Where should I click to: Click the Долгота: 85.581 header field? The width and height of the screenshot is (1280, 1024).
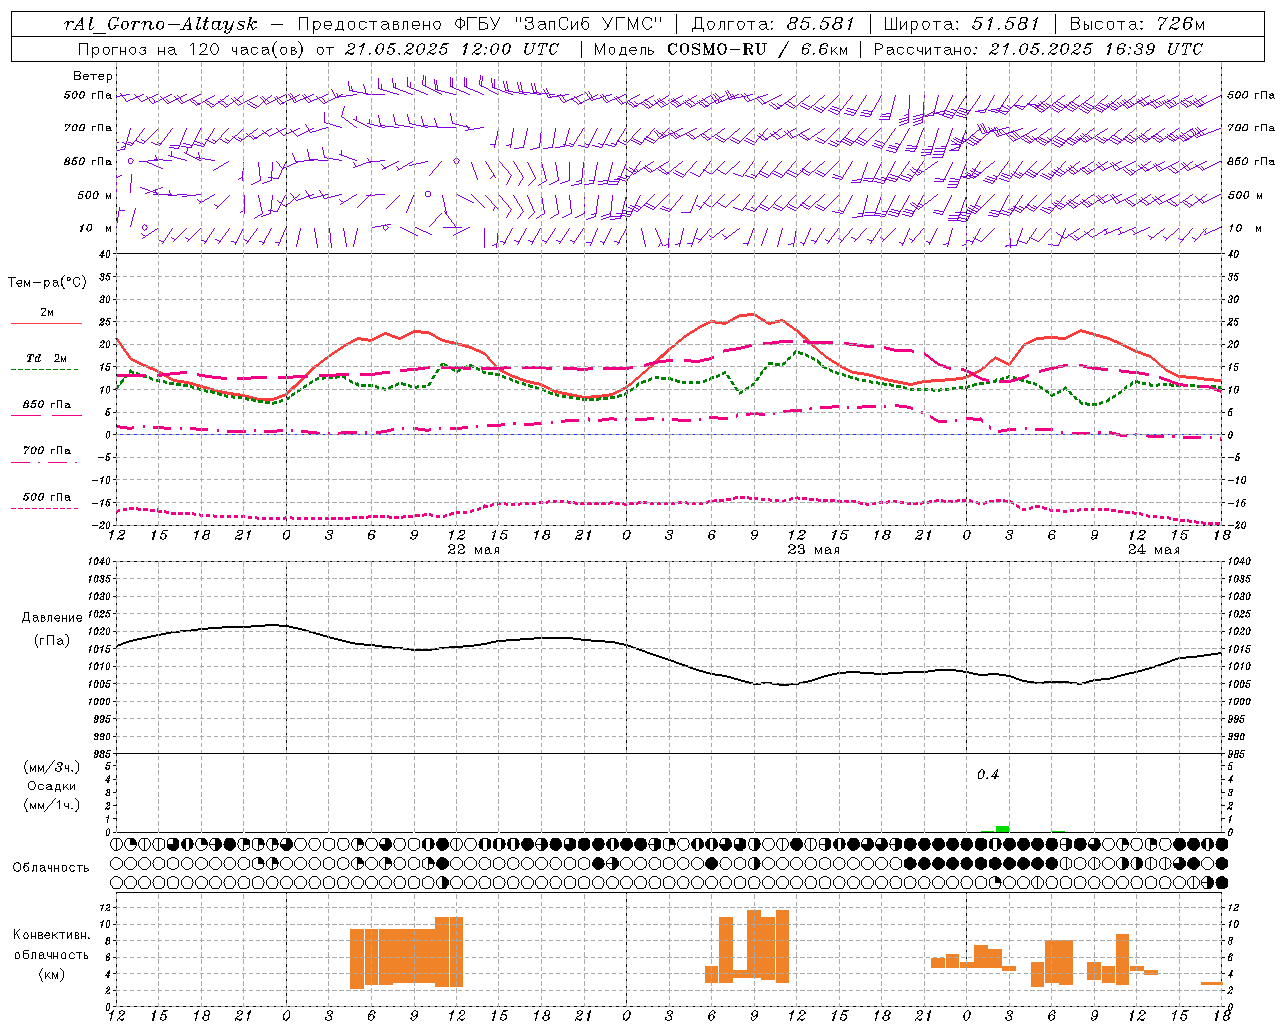coord(773,24)
